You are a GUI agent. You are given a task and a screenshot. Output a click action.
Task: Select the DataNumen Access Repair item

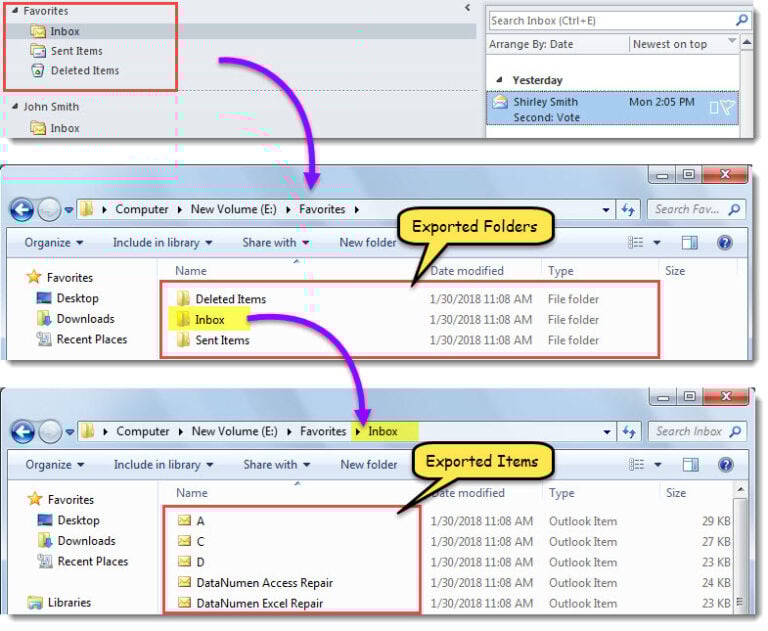pos(256,582)
